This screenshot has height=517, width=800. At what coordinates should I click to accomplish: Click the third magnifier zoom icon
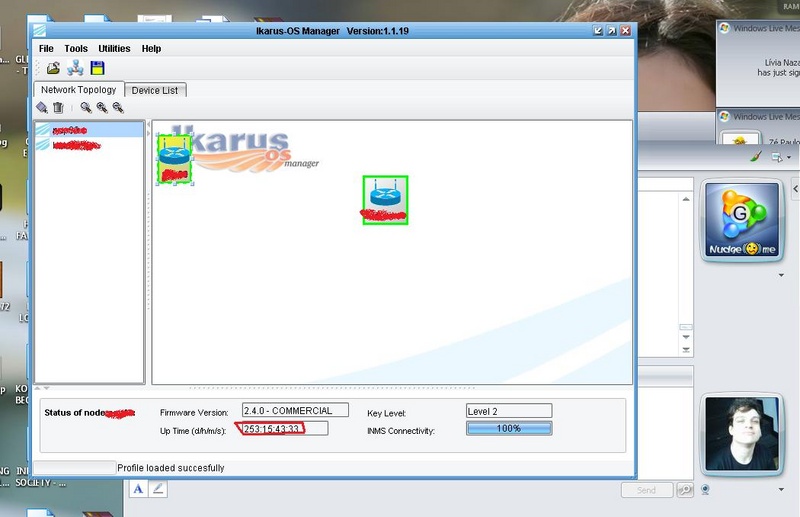pos(118,107)
